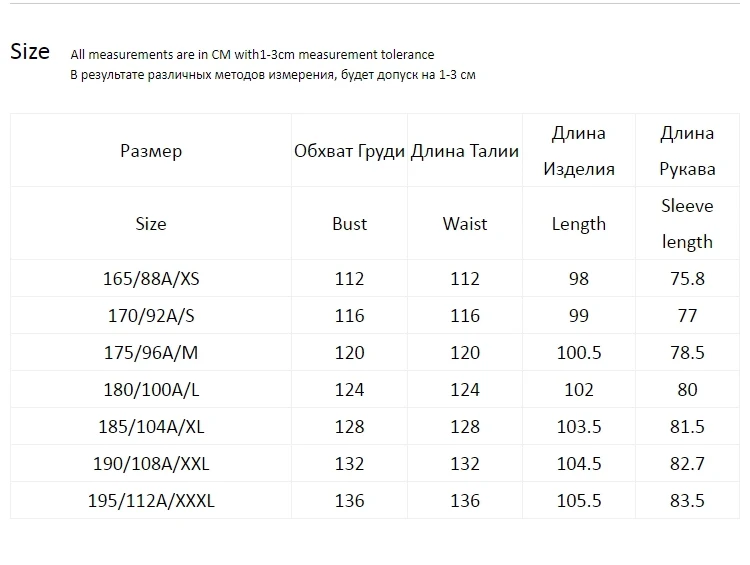Click the Waist header cell
Viewport: 750px width, 565px height.
tap(464, 223)
